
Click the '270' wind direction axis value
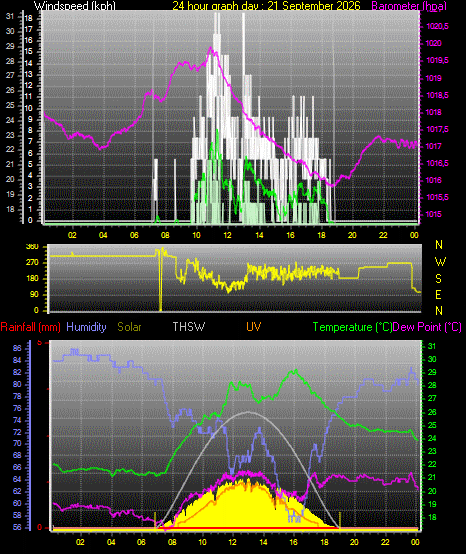(33, 263)
